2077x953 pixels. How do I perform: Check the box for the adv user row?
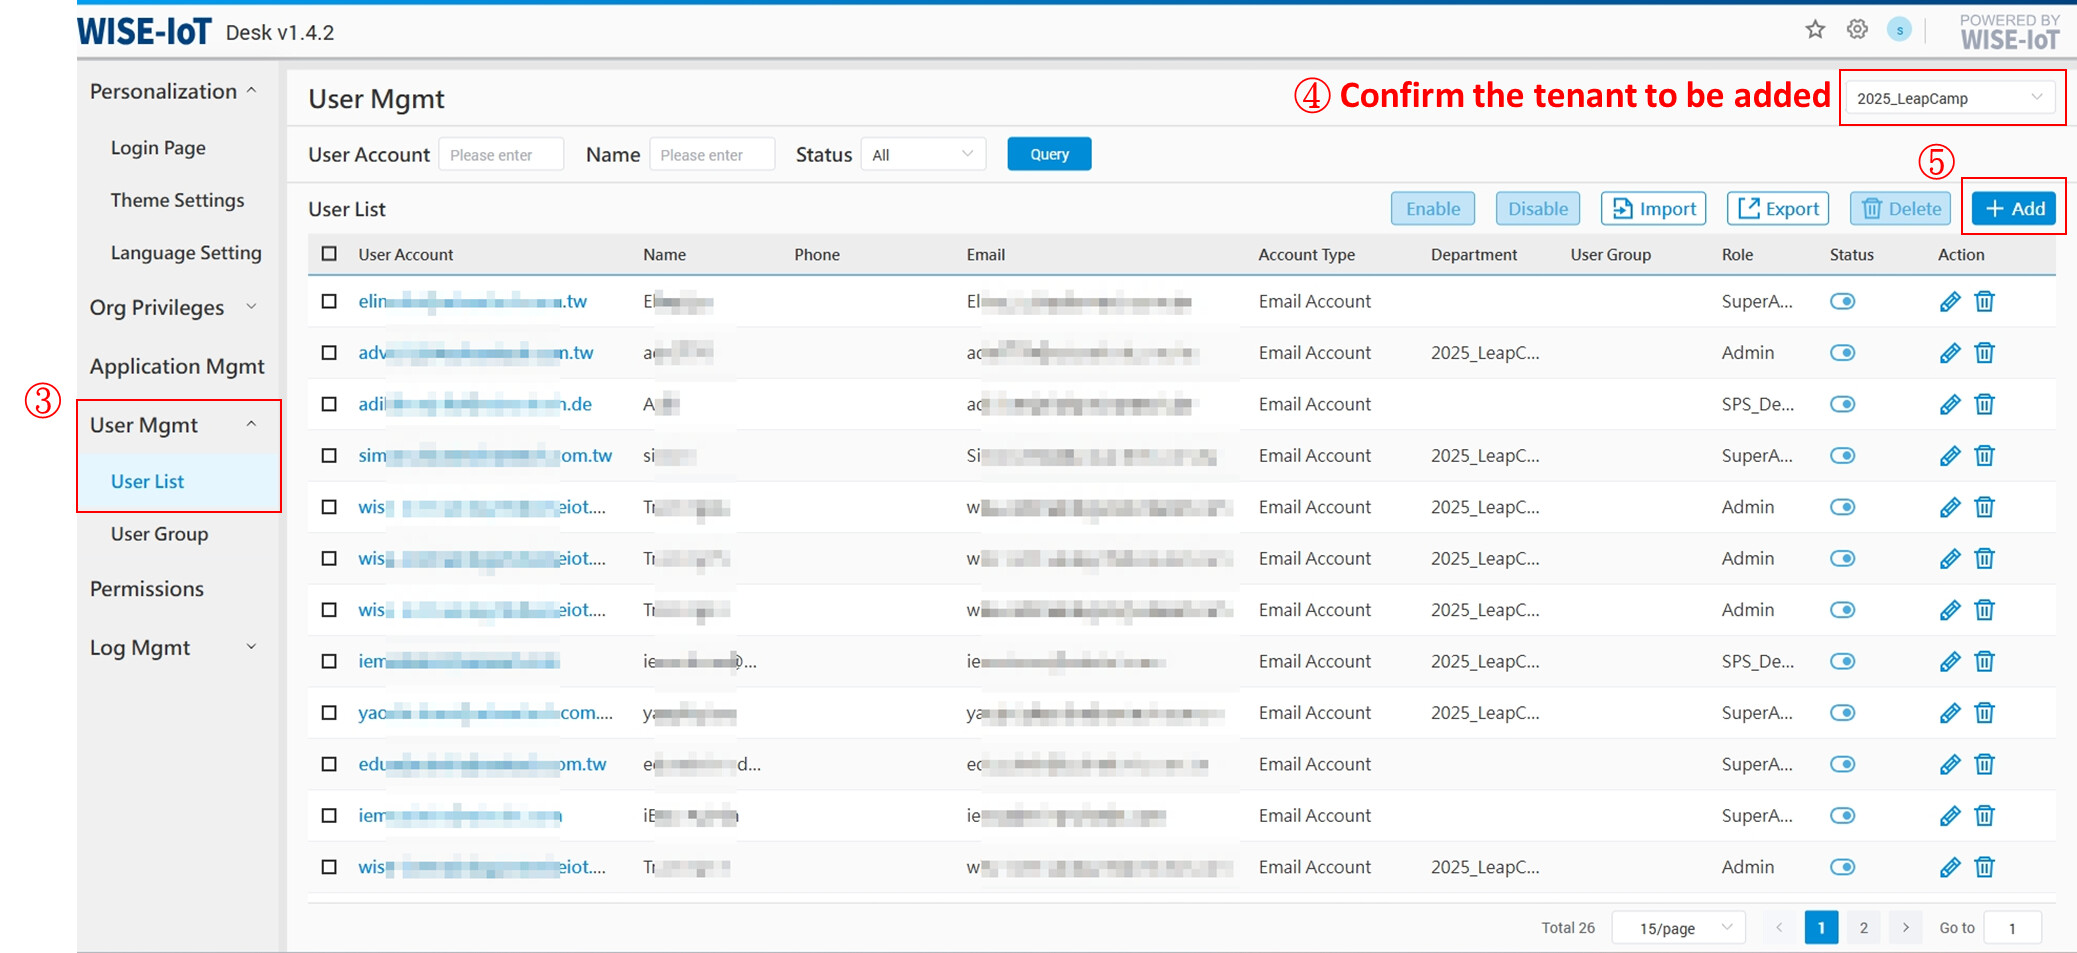point(329,353)
